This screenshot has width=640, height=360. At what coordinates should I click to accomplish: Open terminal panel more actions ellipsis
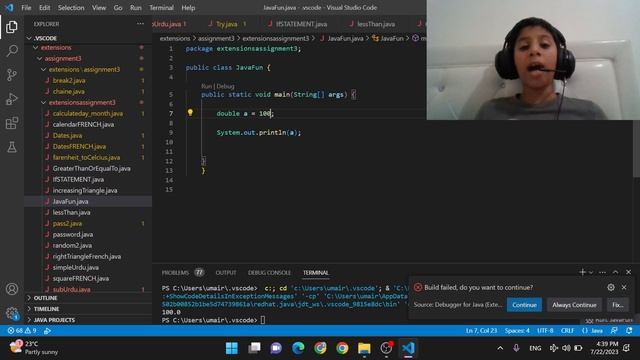602,272
